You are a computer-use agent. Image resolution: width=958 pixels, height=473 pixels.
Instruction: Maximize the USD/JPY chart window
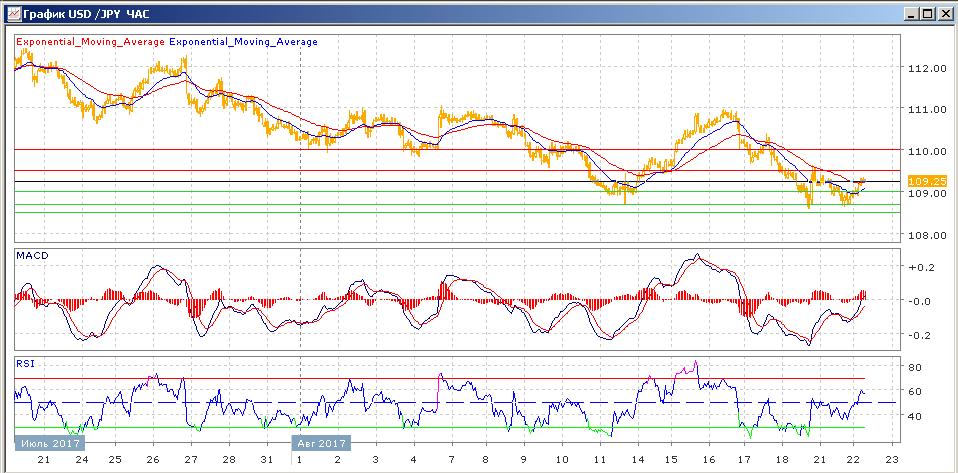tap(927, 12)
